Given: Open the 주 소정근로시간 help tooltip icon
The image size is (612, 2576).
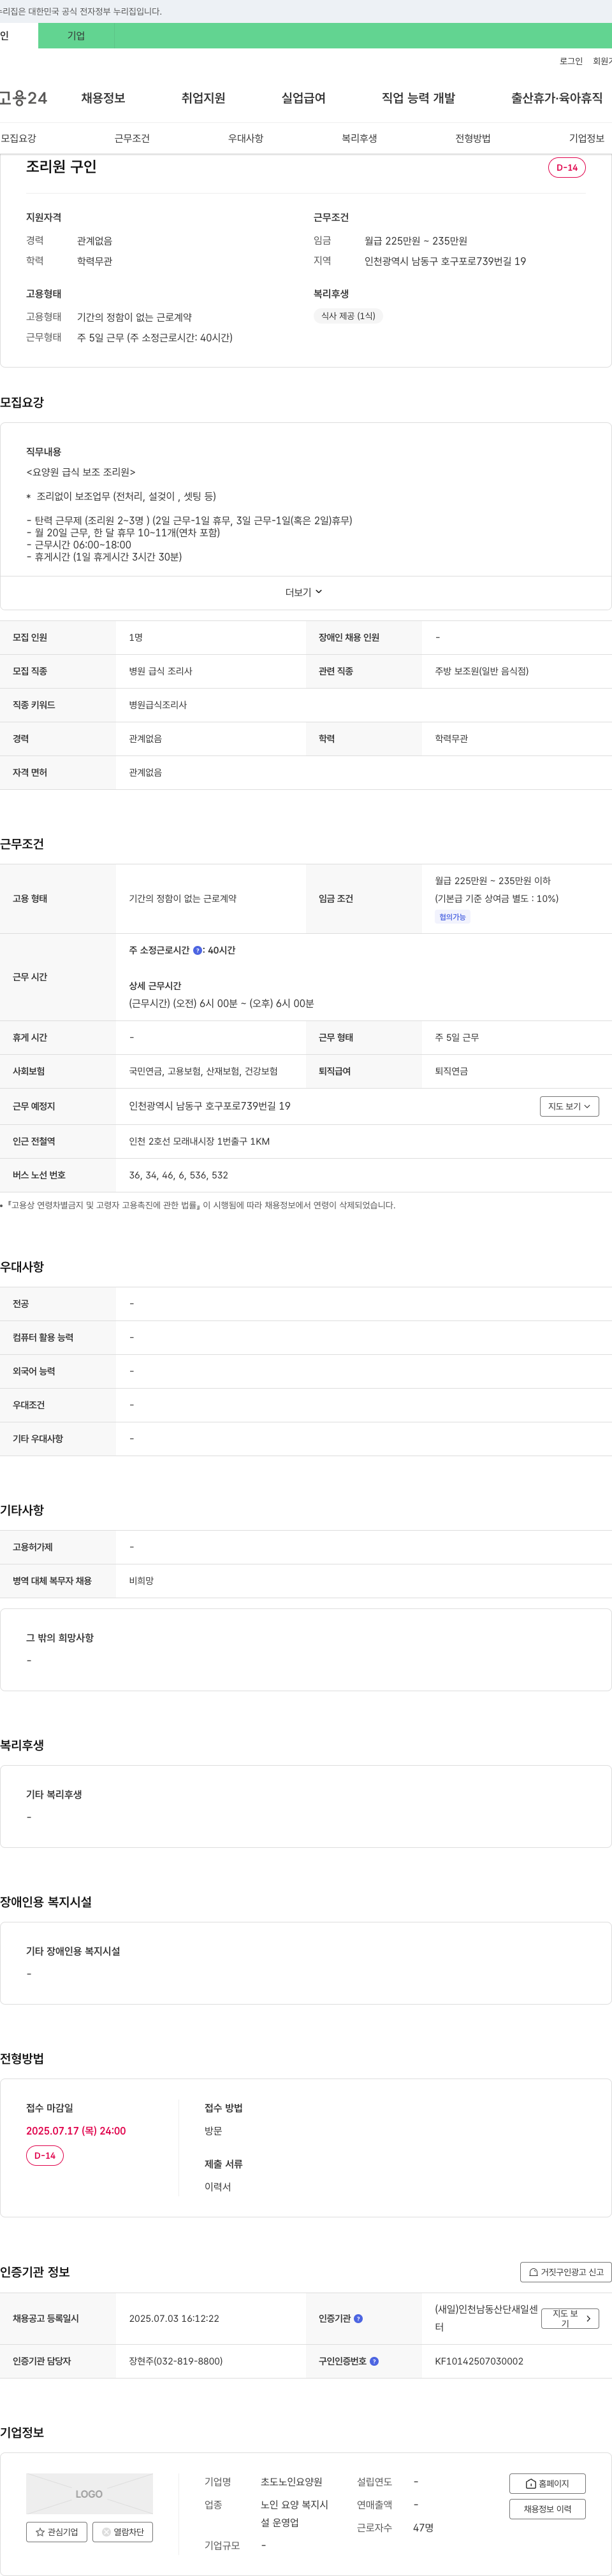Looking at the screenshot, I should [197, 950].
